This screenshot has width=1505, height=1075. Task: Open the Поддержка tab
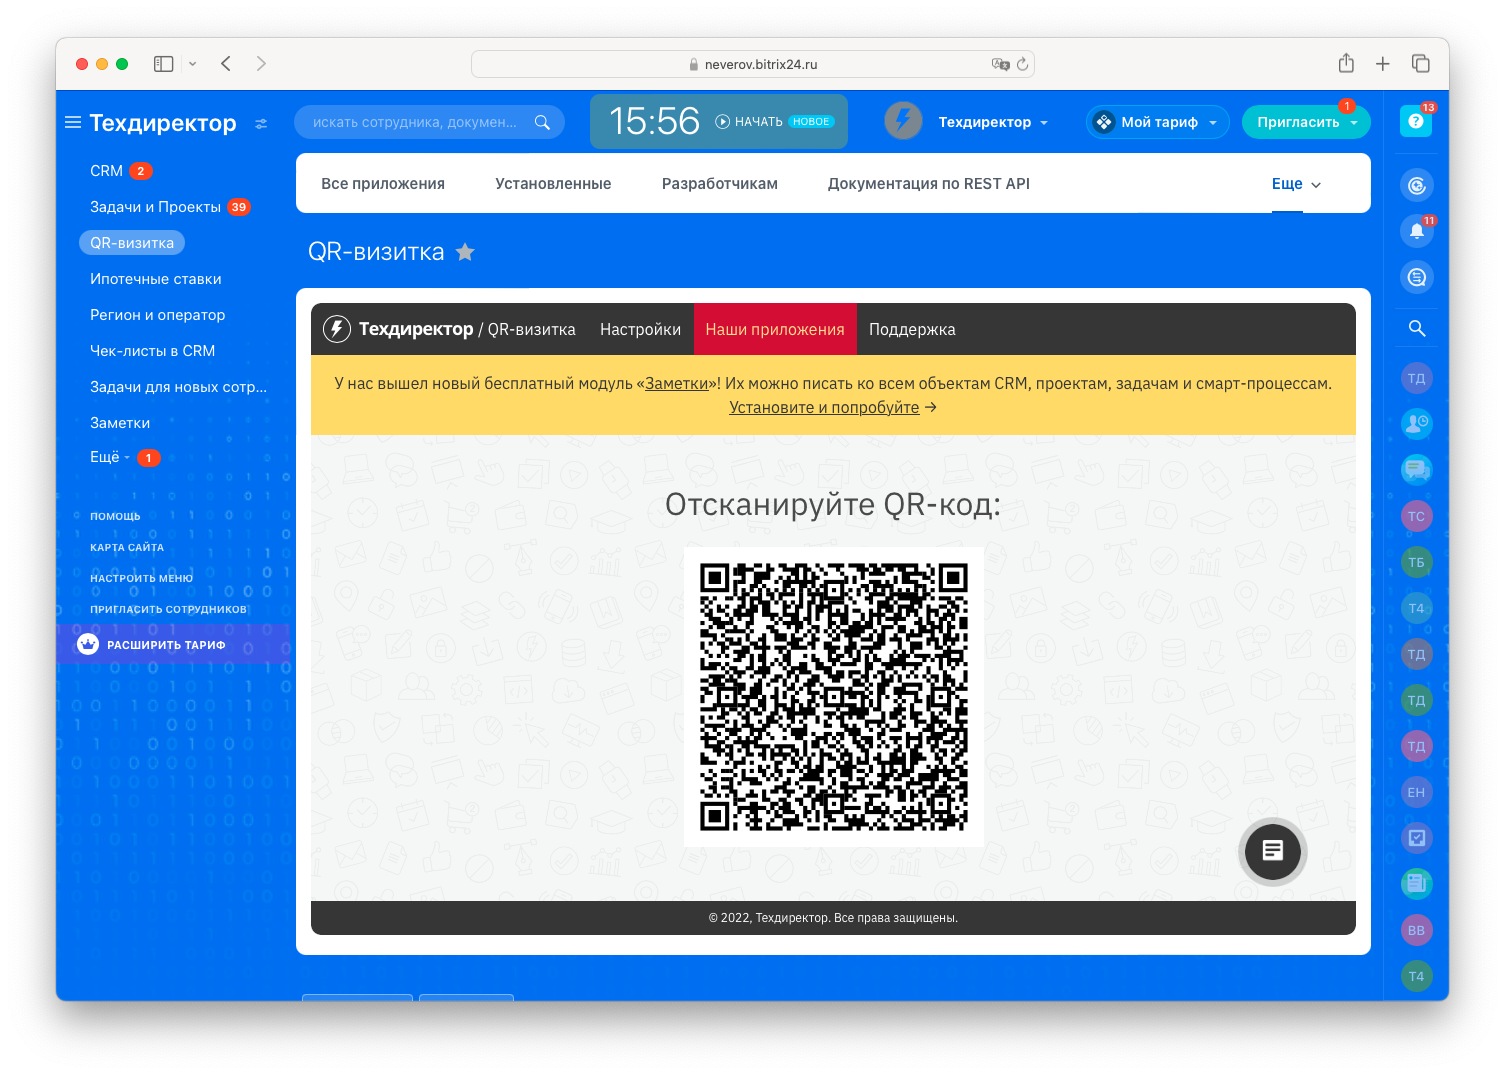coord(912,329)
